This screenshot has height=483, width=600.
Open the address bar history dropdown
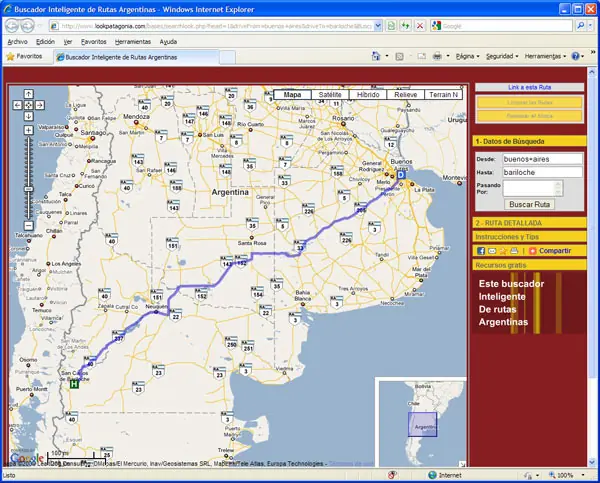tap(378, 26)
